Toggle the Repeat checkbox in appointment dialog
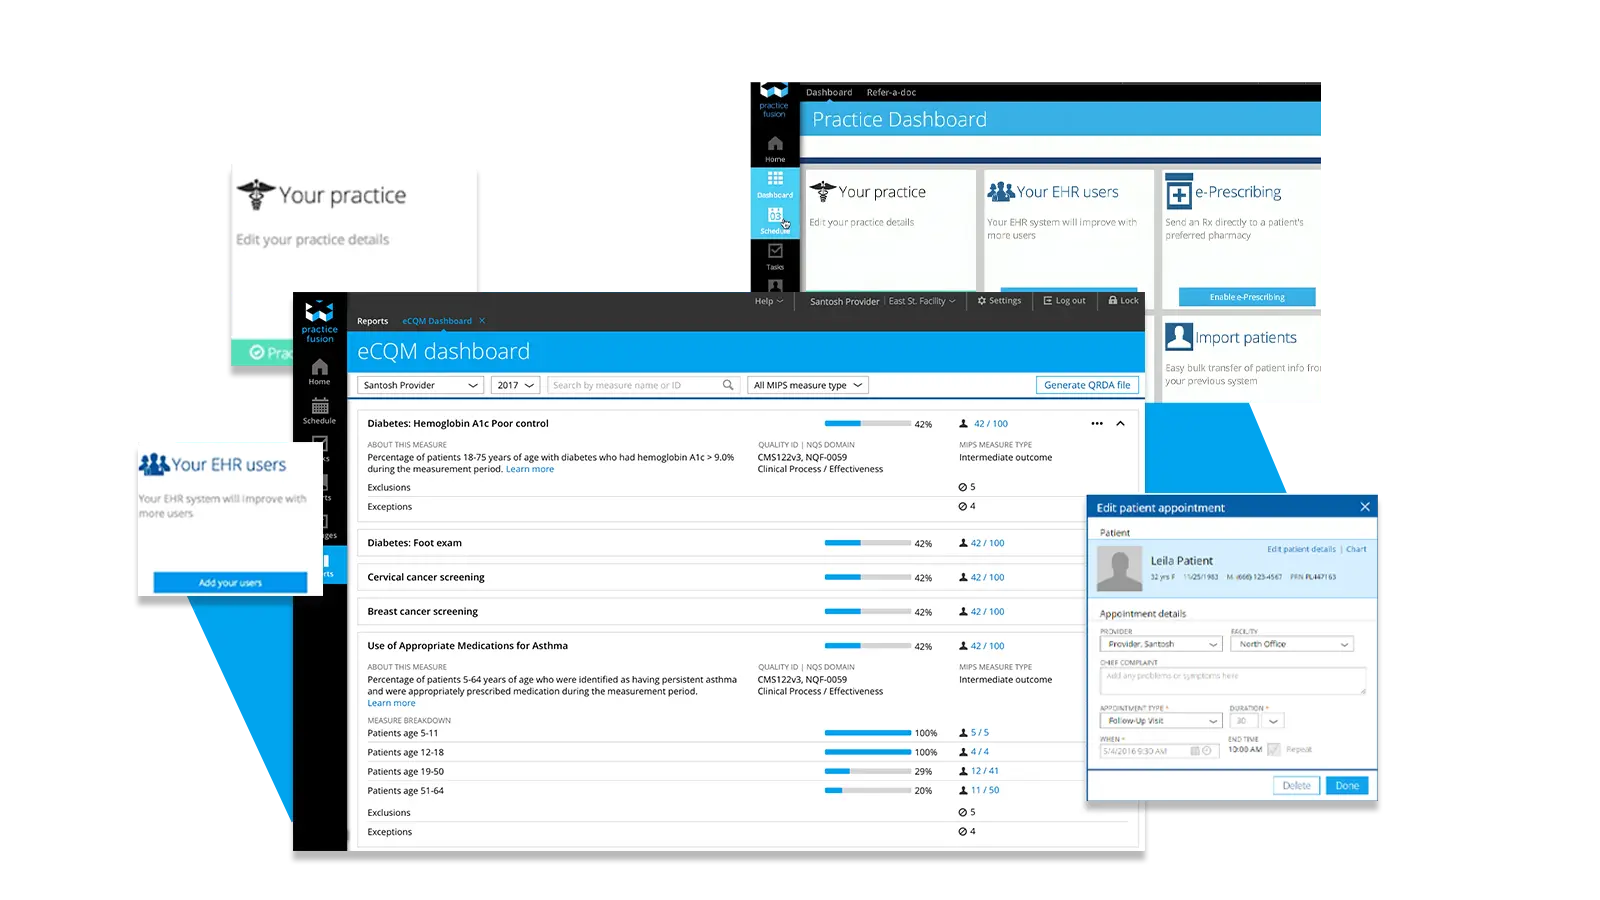The image size is (1600, 900). pyautogui.click(x=1274, y=749)
